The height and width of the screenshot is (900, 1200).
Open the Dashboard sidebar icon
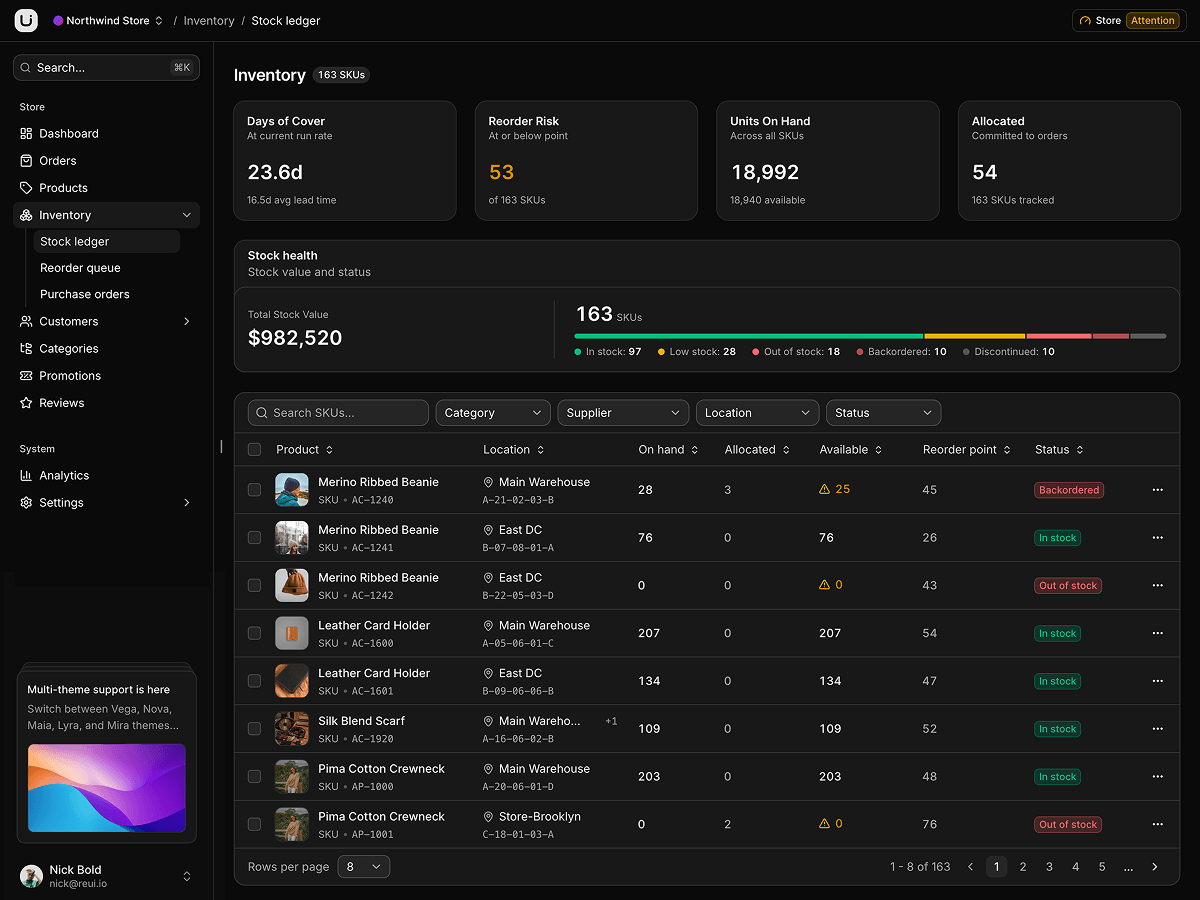click(x=26, y=133)
